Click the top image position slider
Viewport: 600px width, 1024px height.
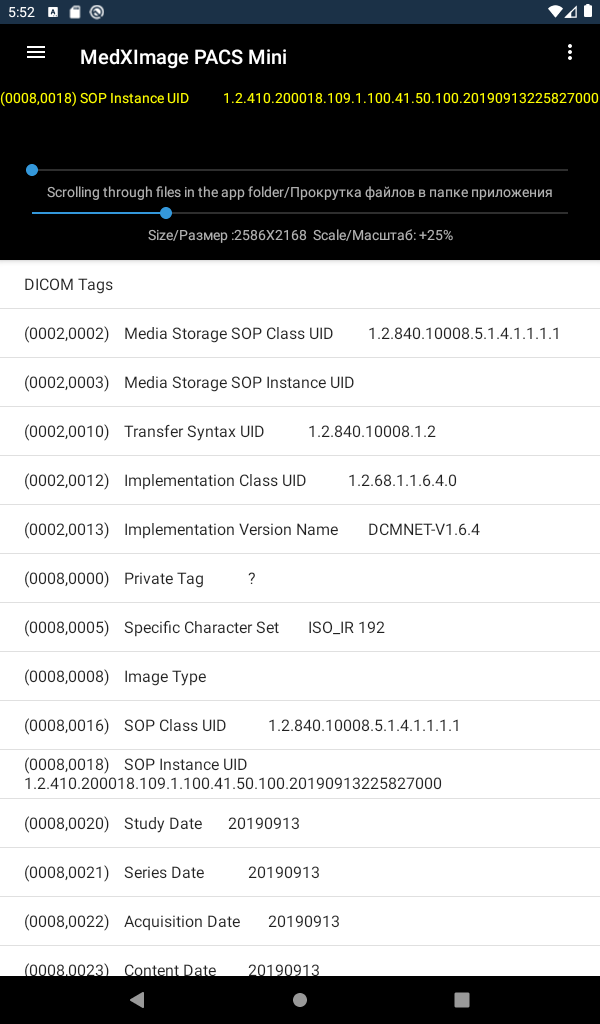coord(32,170)
